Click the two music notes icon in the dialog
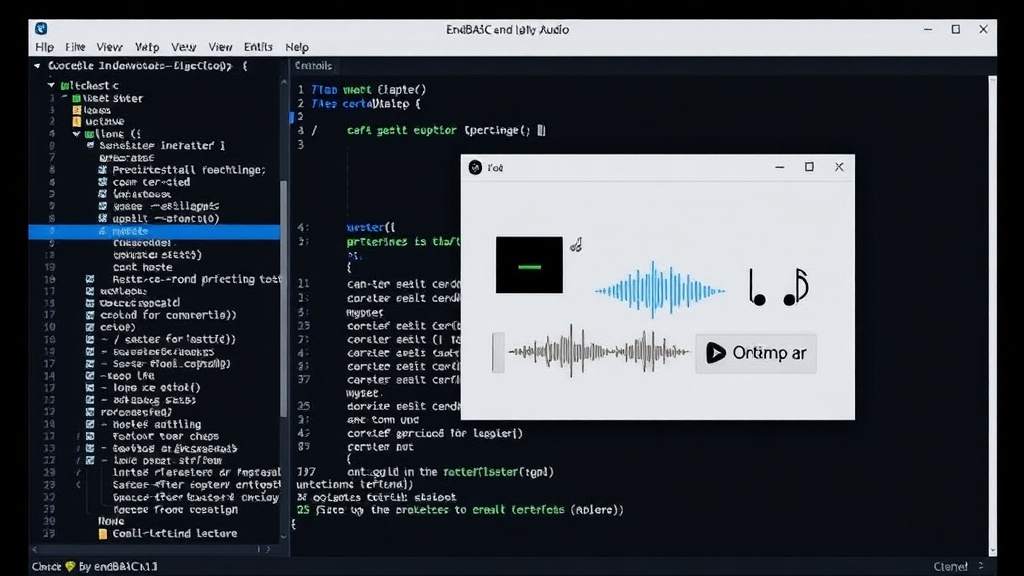This screenshot has height=576, width=1024. tap(779, 286)
